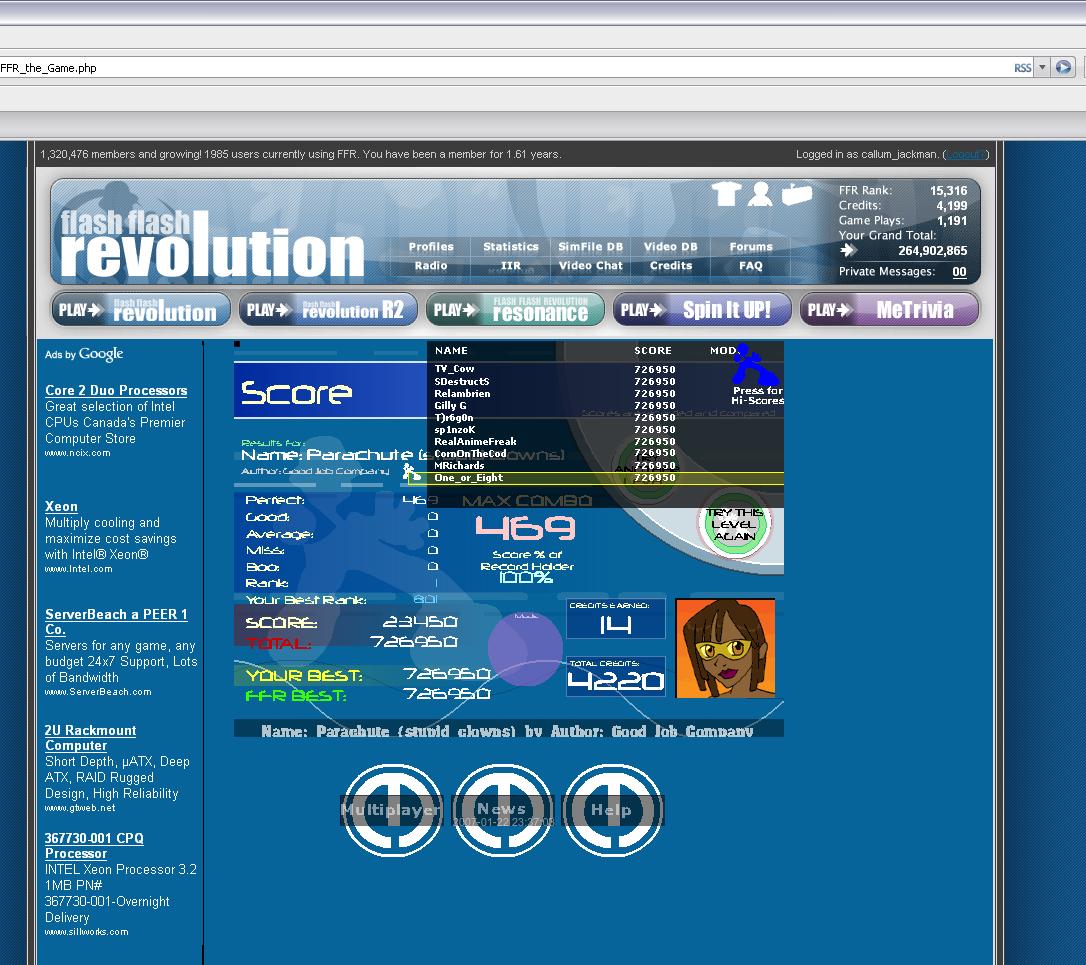Click the RSS feed icon in address bar
Viewport: 1086px width, 965px height.
point(1022,68)
